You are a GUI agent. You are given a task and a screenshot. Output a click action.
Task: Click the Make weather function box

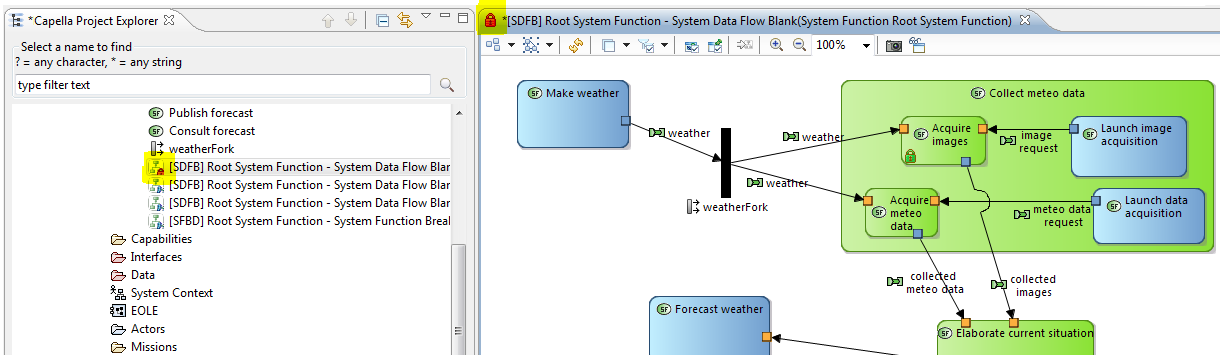coord(574,113)
